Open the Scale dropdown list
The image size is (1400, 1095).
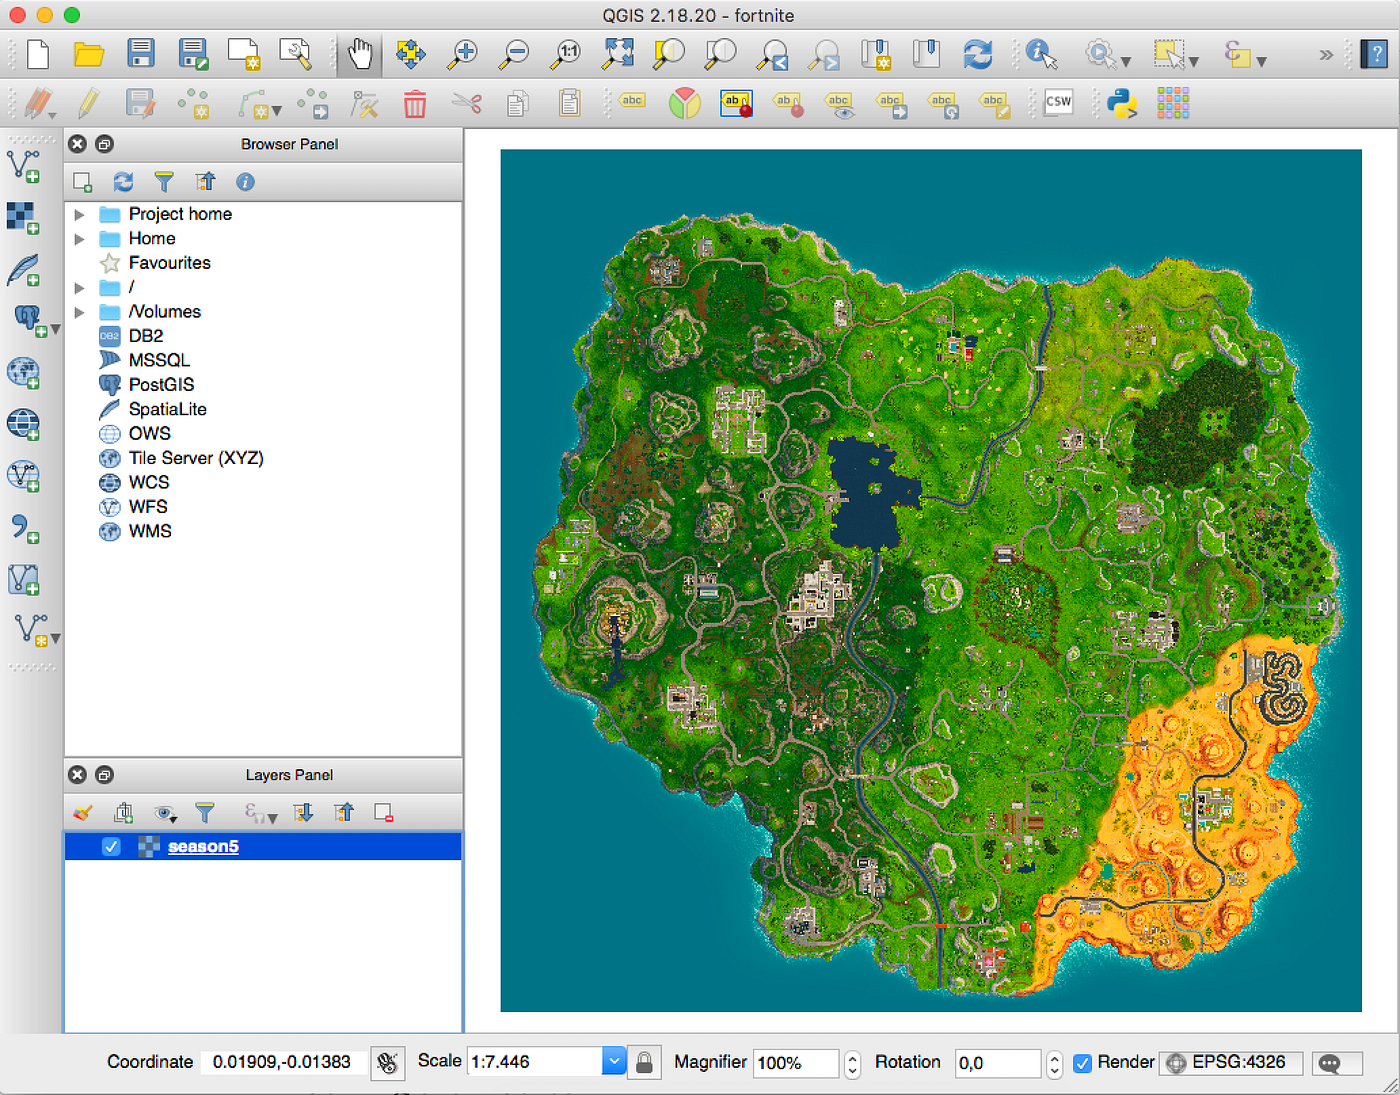click(613, 1062)
